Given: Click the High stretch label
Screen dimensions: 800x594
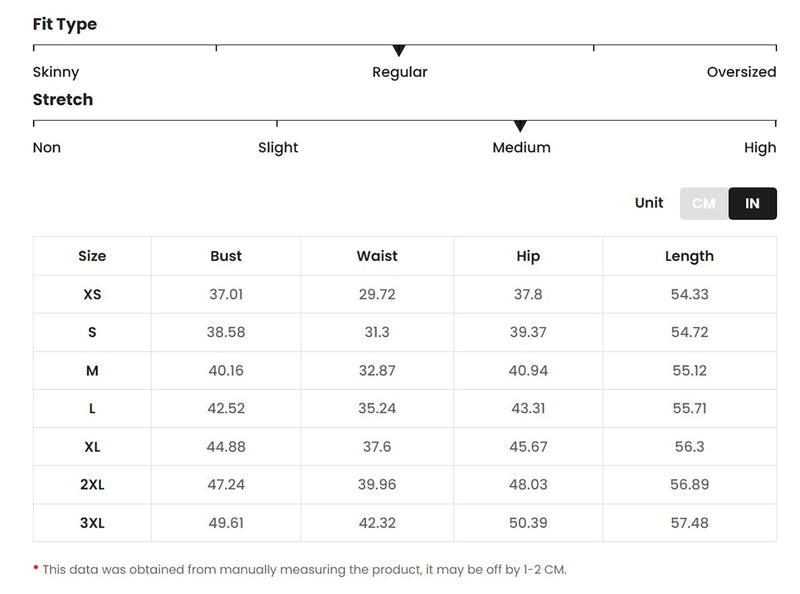Looking at the screenshot, I should [x=760, y=147].
